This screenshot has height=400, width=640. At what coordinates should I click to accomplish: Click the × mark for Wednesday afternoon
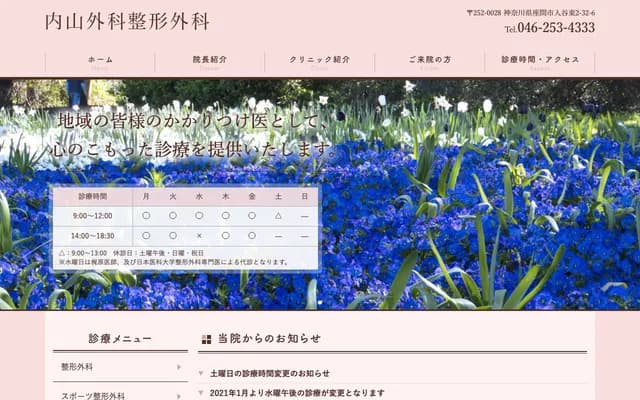[199, 236]
